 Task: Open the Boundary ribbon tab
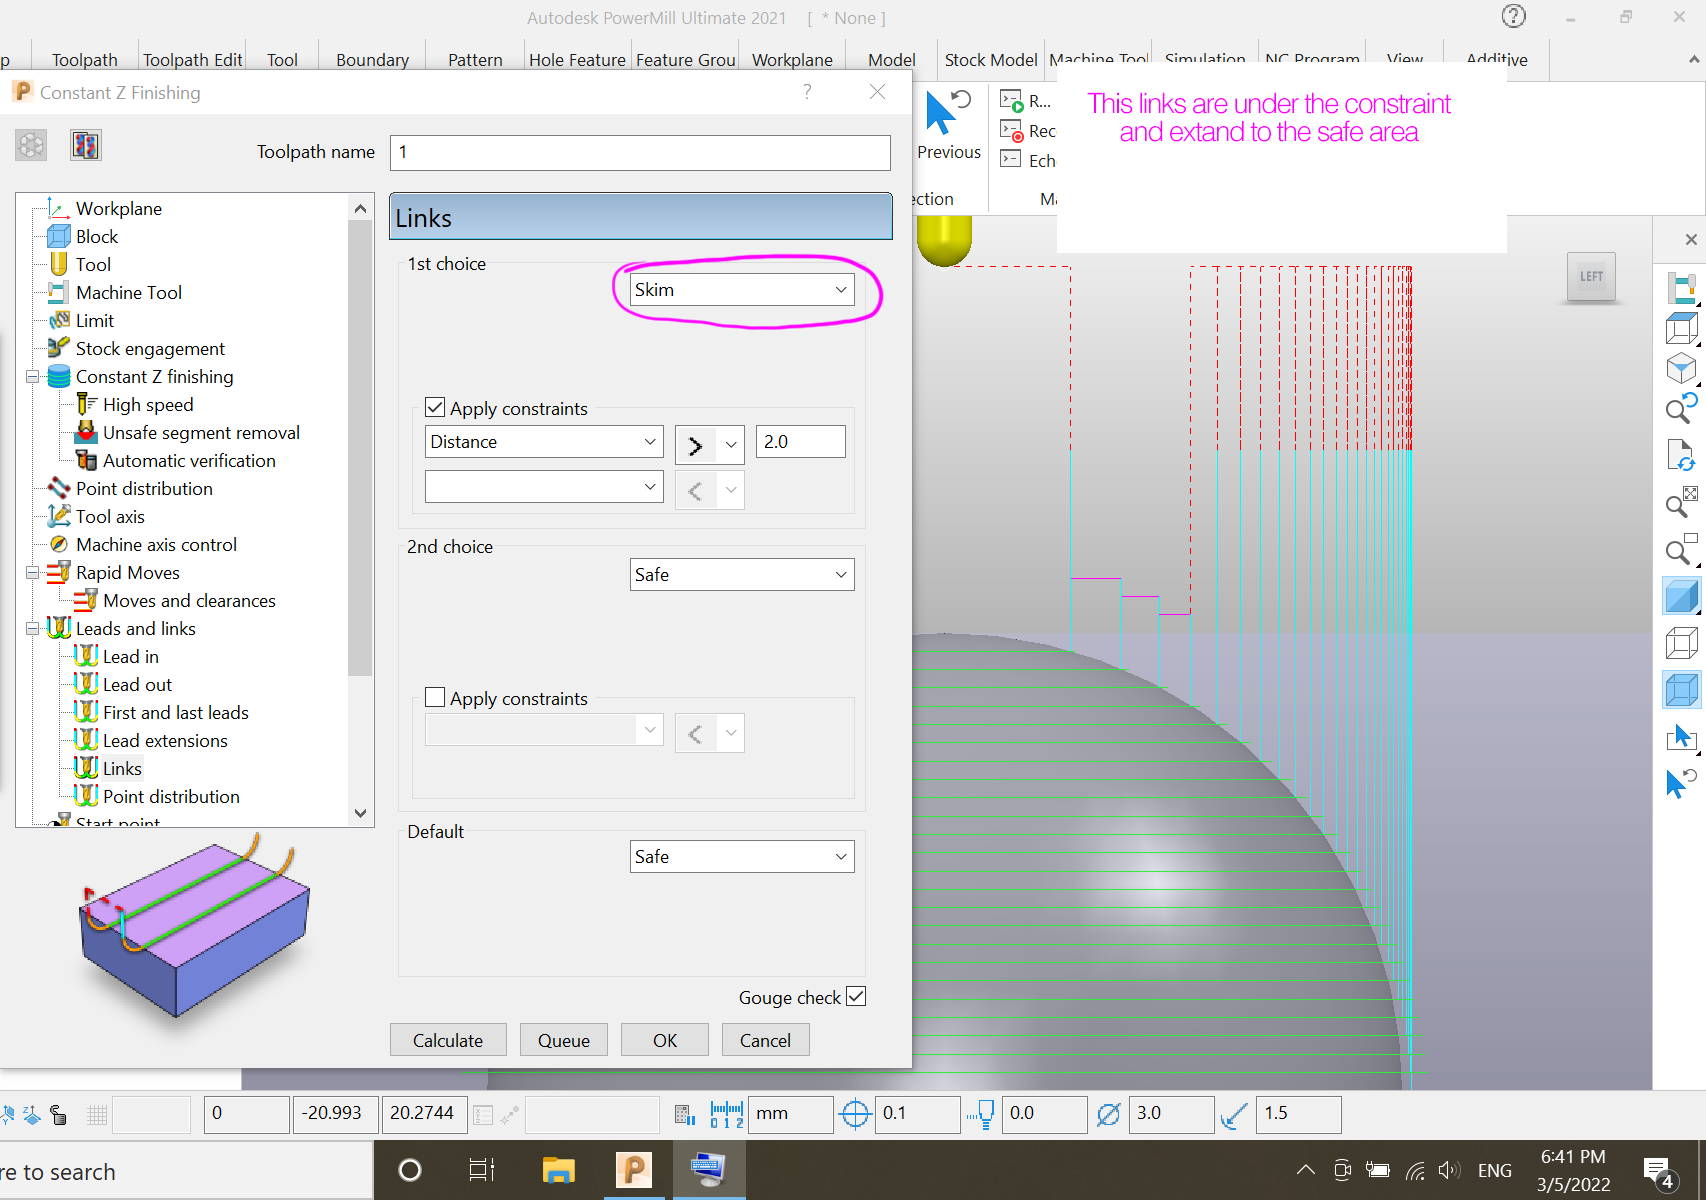tap(371, 59)
